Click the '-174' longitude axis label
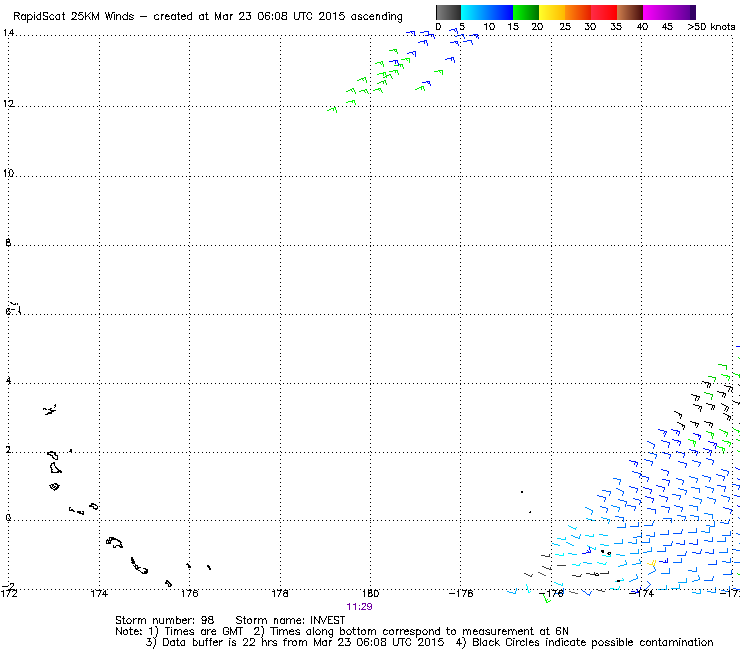The height and width of the screenshot is (650, 740). point(641,593)
